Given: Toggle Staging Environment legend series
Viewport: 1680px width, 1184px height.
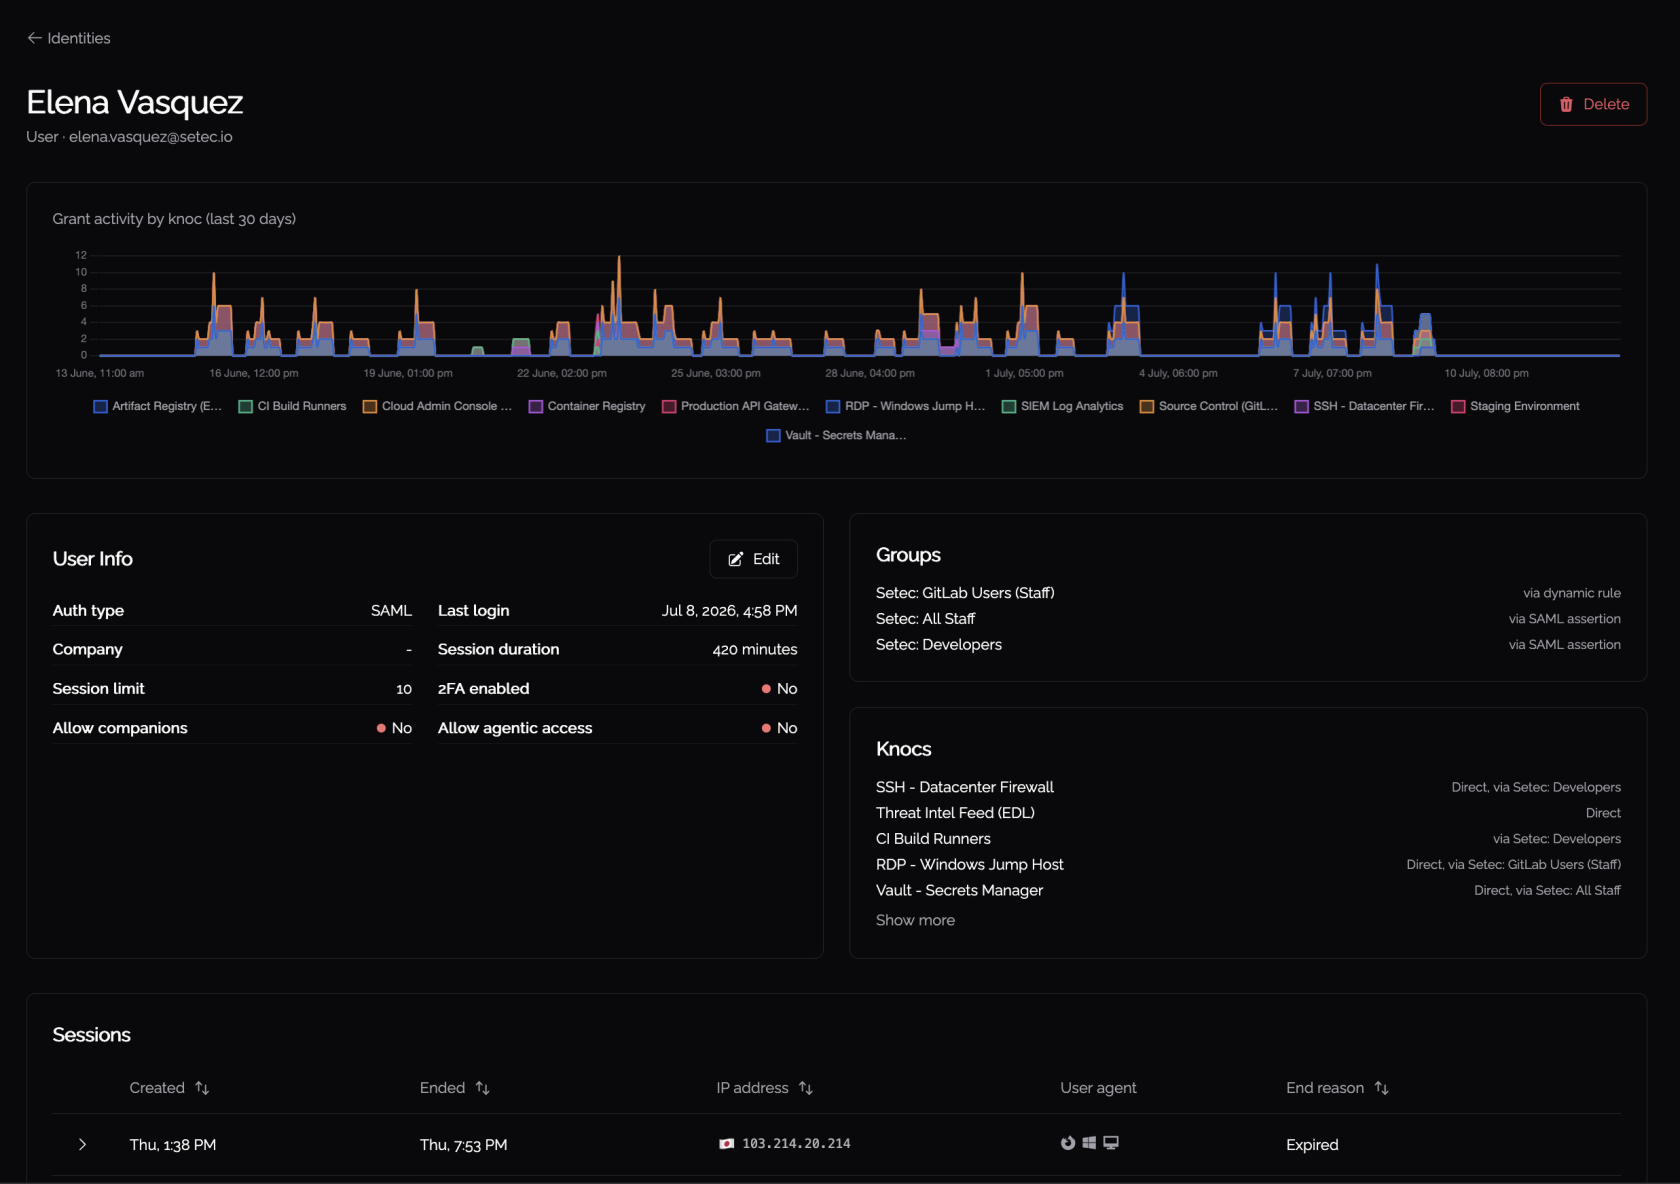Looking at the screenshot, I should click(1515, 406).
